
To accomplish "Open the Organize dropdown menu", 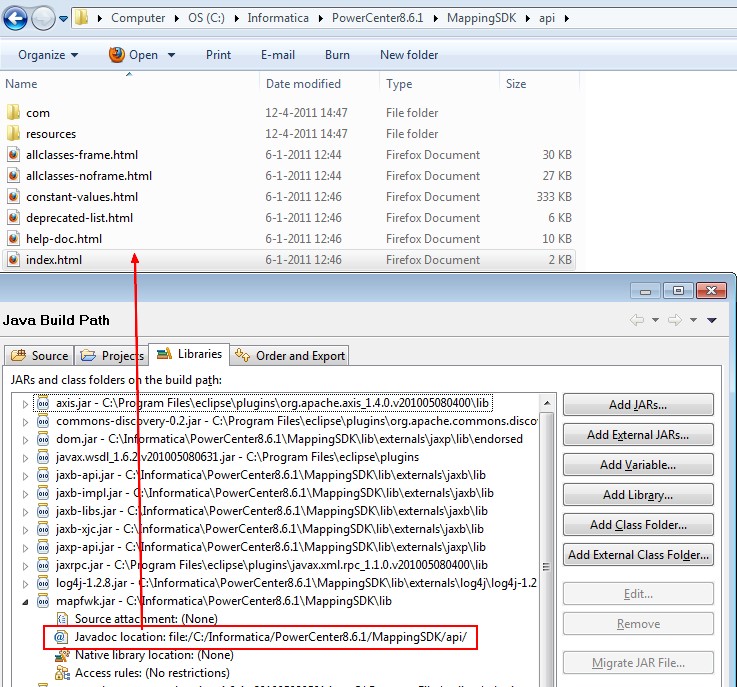I will (x=47, y=55).
